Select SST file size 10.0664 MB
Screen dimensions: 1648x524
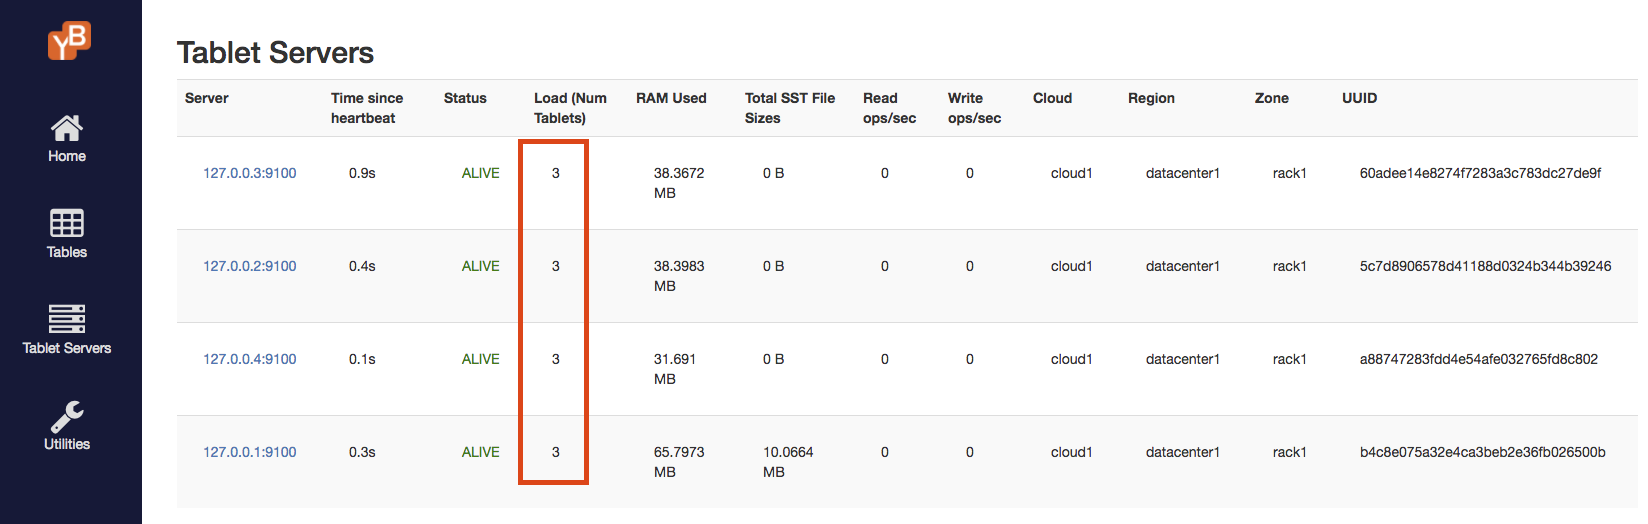coord(788,462)
